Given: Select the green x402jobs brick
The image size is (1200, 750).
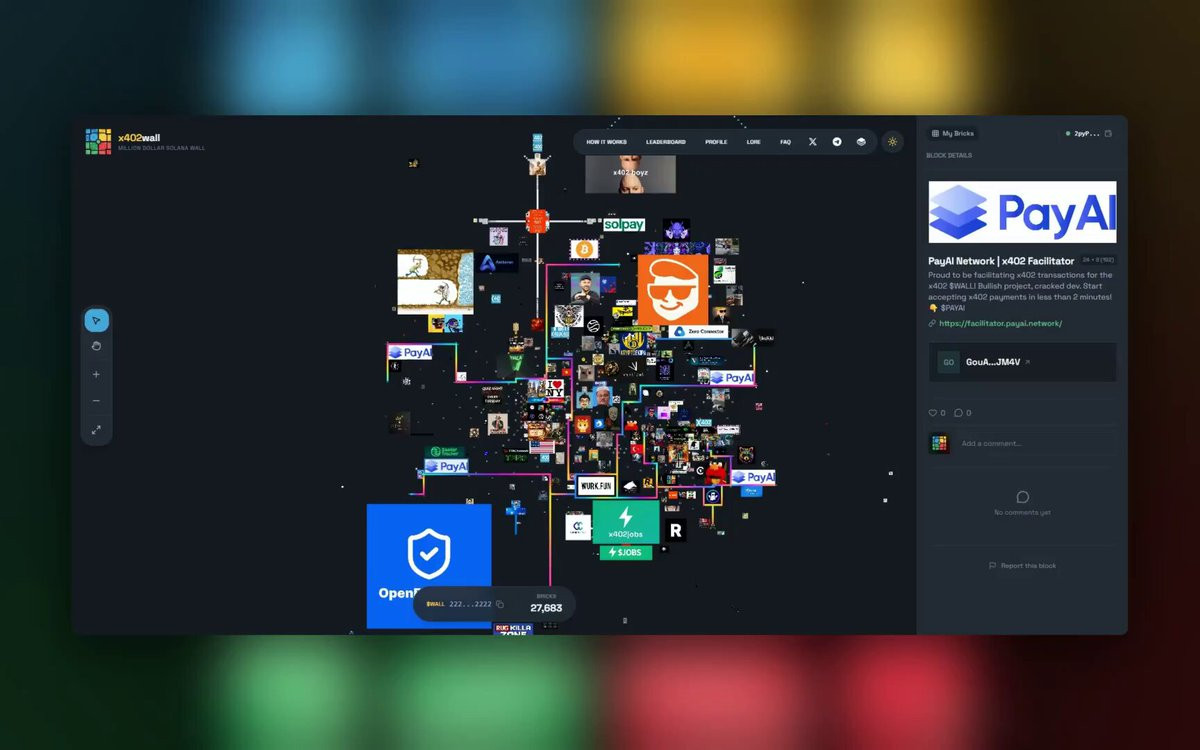Looking at the screenshot, I should click(625, 522).
